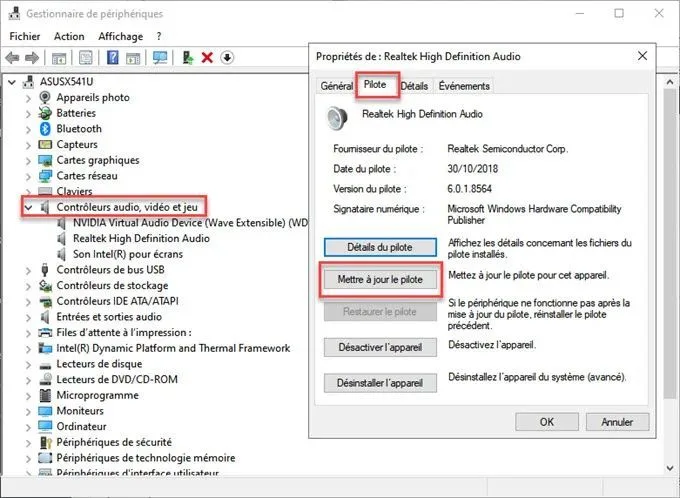Click the Détails du pilote button

click(x=380, y=247)
